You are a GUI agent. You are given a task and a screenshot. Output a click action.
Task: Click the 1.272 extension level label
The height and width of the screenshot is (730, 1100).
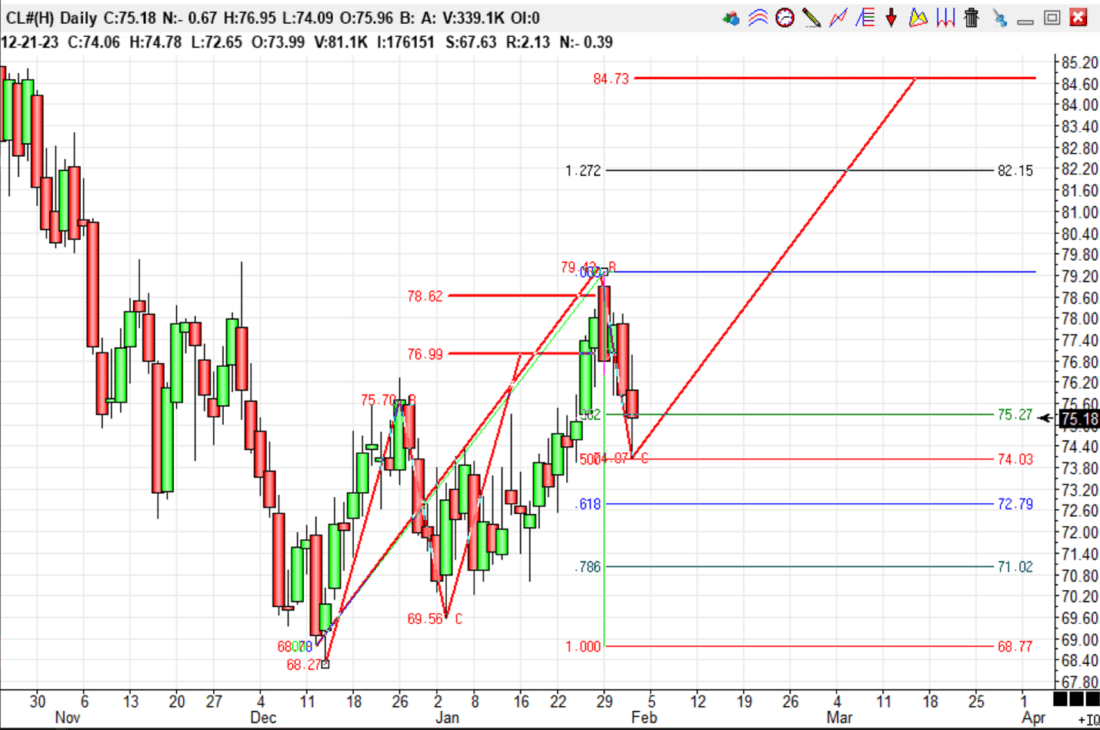point(583,171)
